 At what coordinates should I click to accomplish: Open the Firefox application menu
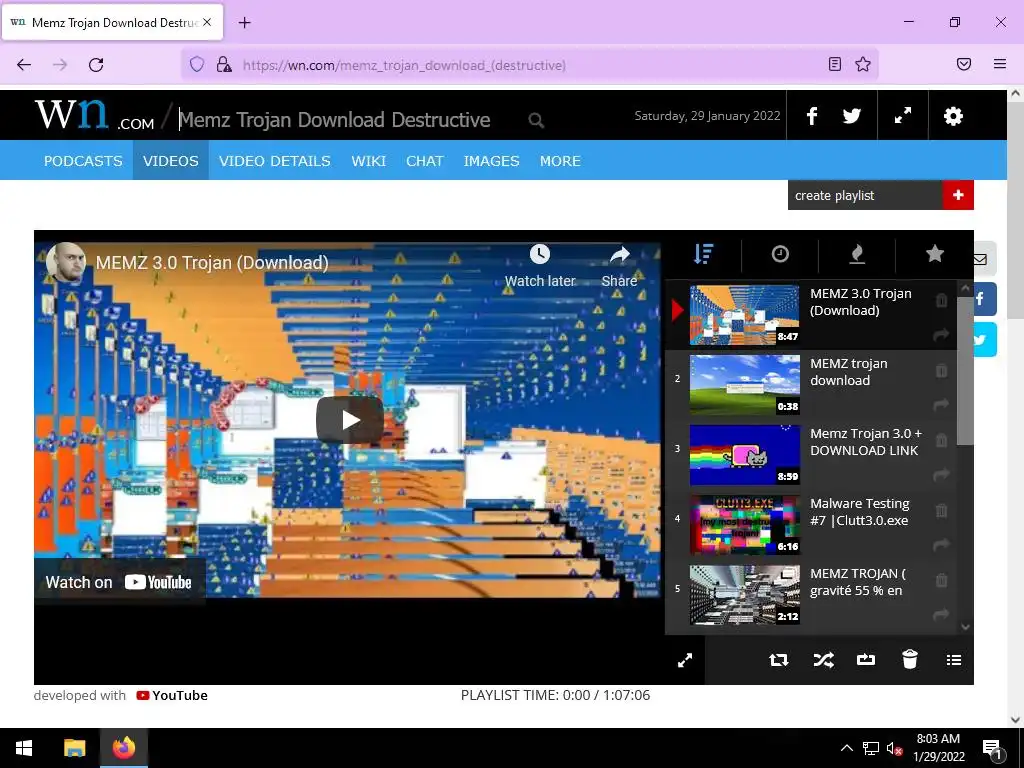[1000, 64]
